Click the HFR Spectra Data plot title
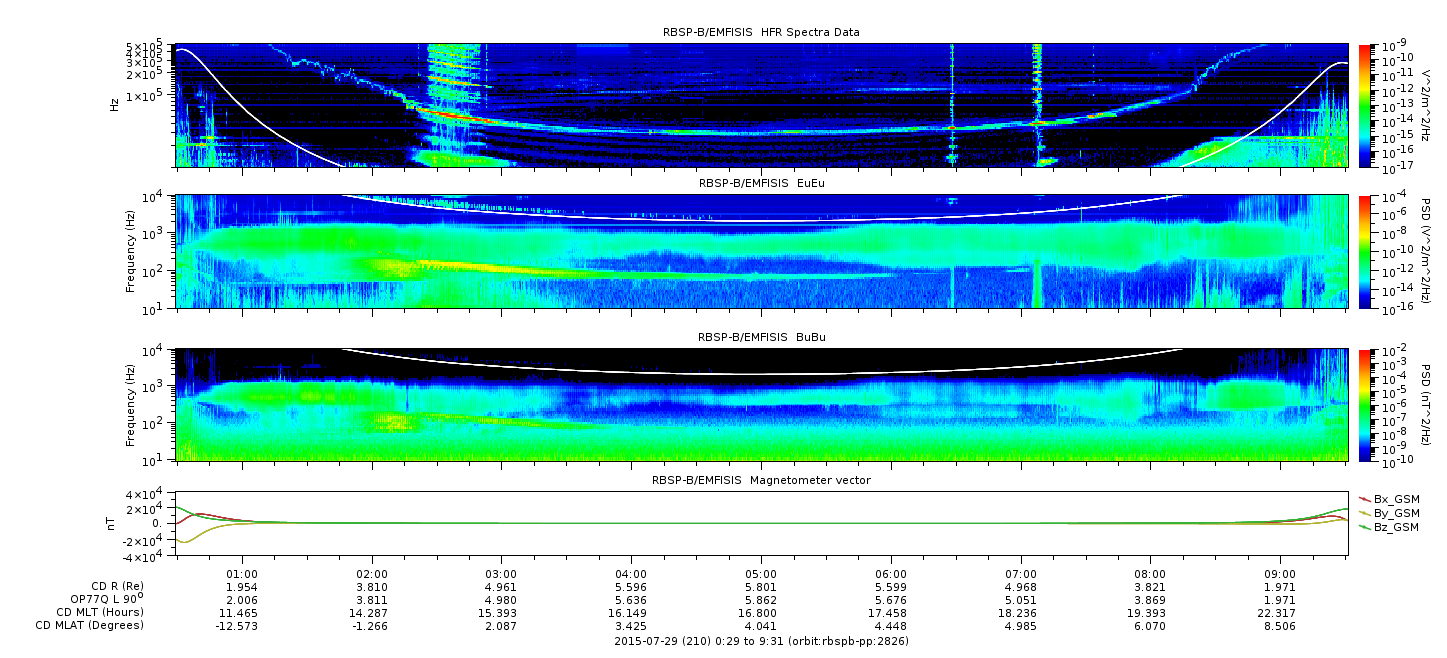 (x=761, y=32)
